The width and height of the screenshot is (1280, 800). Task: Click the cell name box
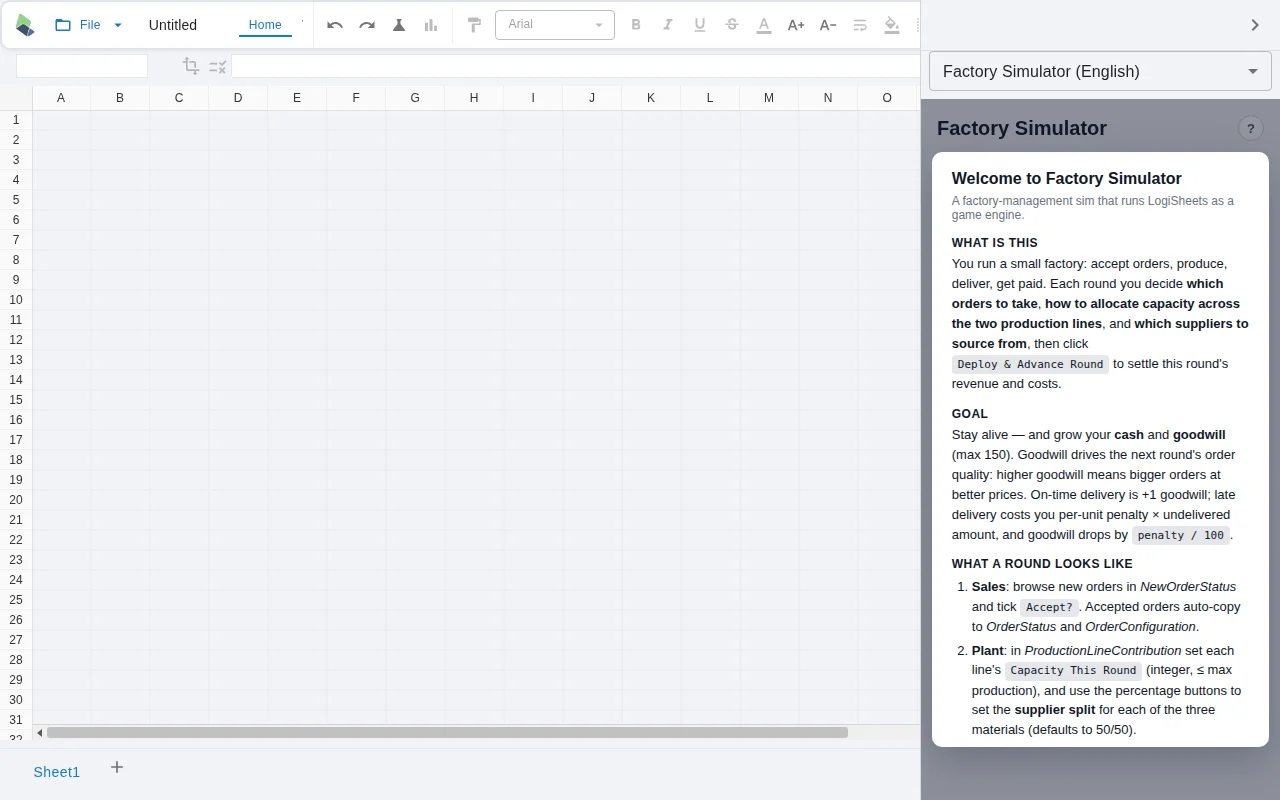82,66
